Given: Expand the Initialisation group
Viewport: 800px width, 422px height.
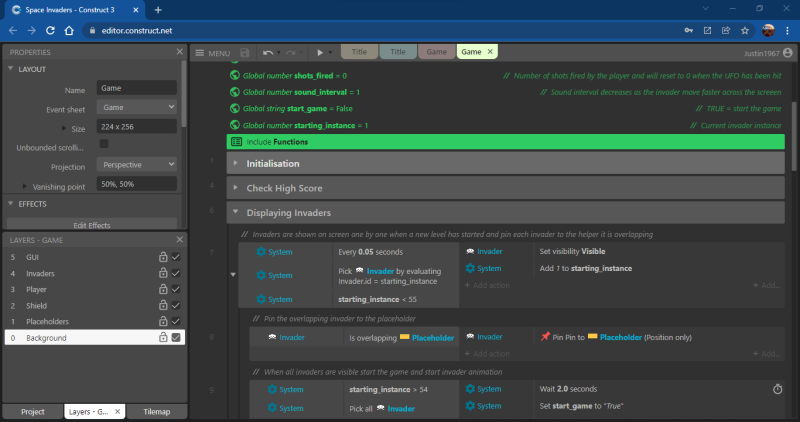Looking at the screenshot, I should [x=235, y=163].
